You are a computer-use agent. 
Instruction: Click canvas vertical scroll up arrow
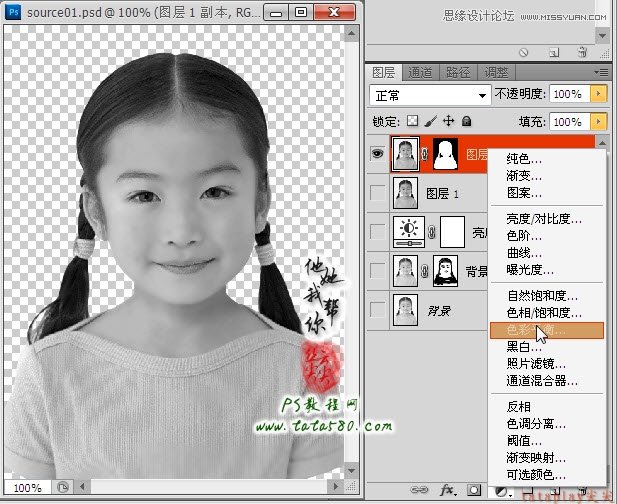[351, 34]
